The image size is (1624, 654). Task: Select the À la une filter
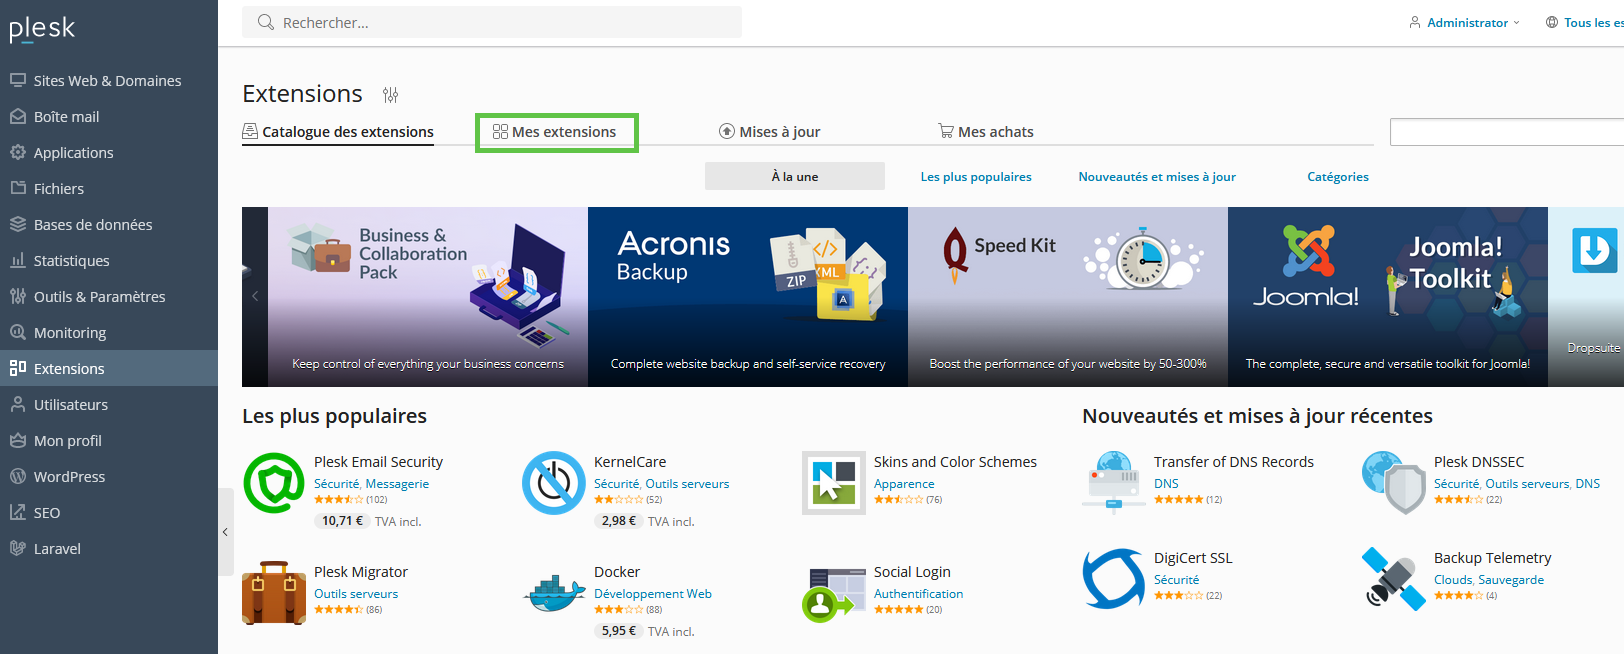tap(795, 176)
